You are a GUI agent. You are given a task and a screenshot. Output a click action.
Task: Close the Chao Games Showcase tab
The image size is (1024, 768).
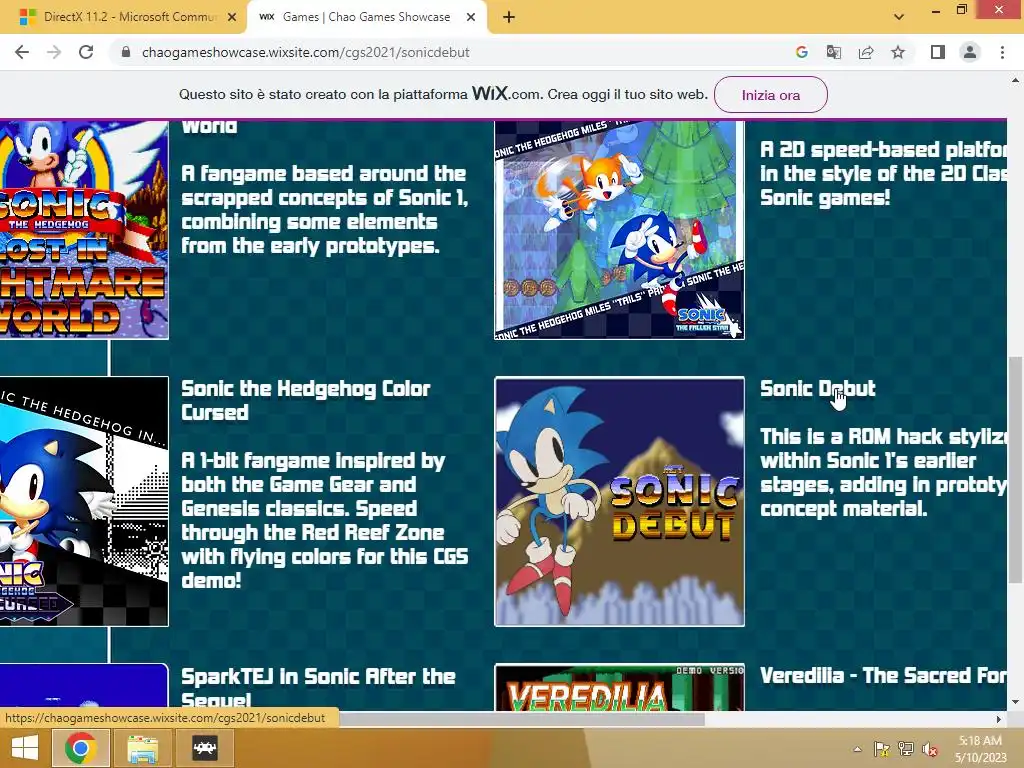coord(471,17)
